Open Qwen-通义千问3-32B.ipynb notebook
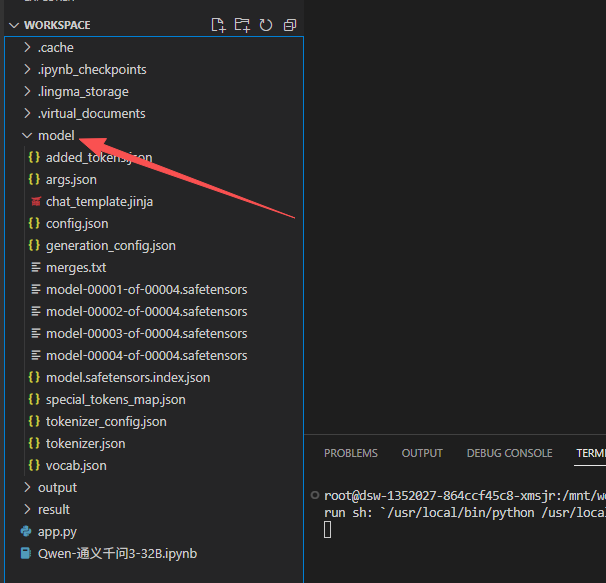The image size is (606, 583). coord(117,554)
